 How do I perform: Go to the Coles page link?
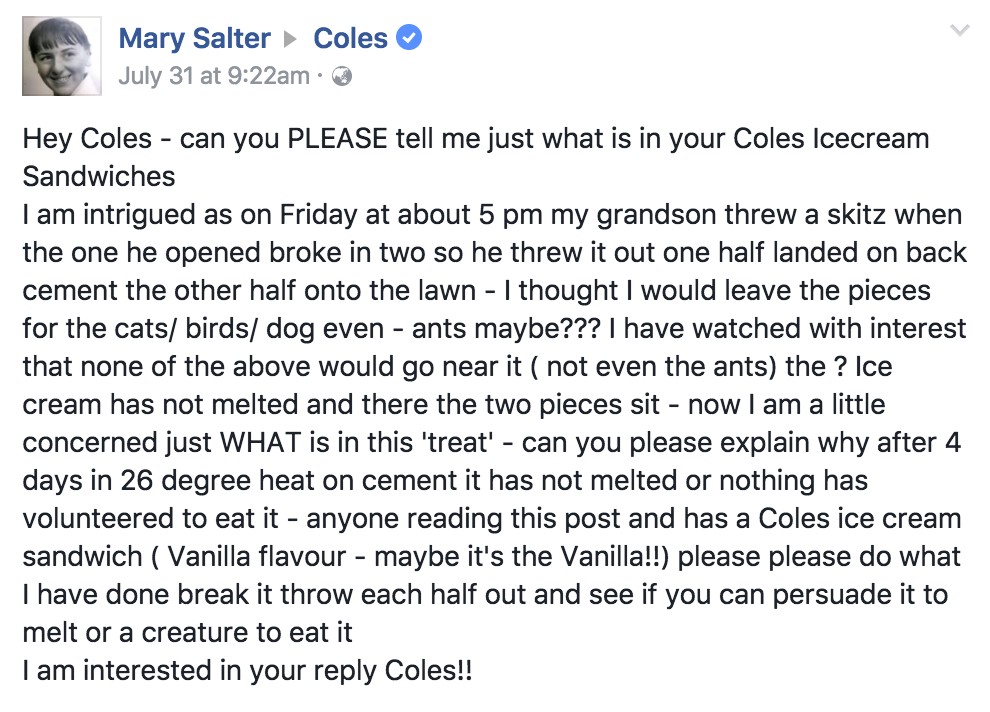350,39
